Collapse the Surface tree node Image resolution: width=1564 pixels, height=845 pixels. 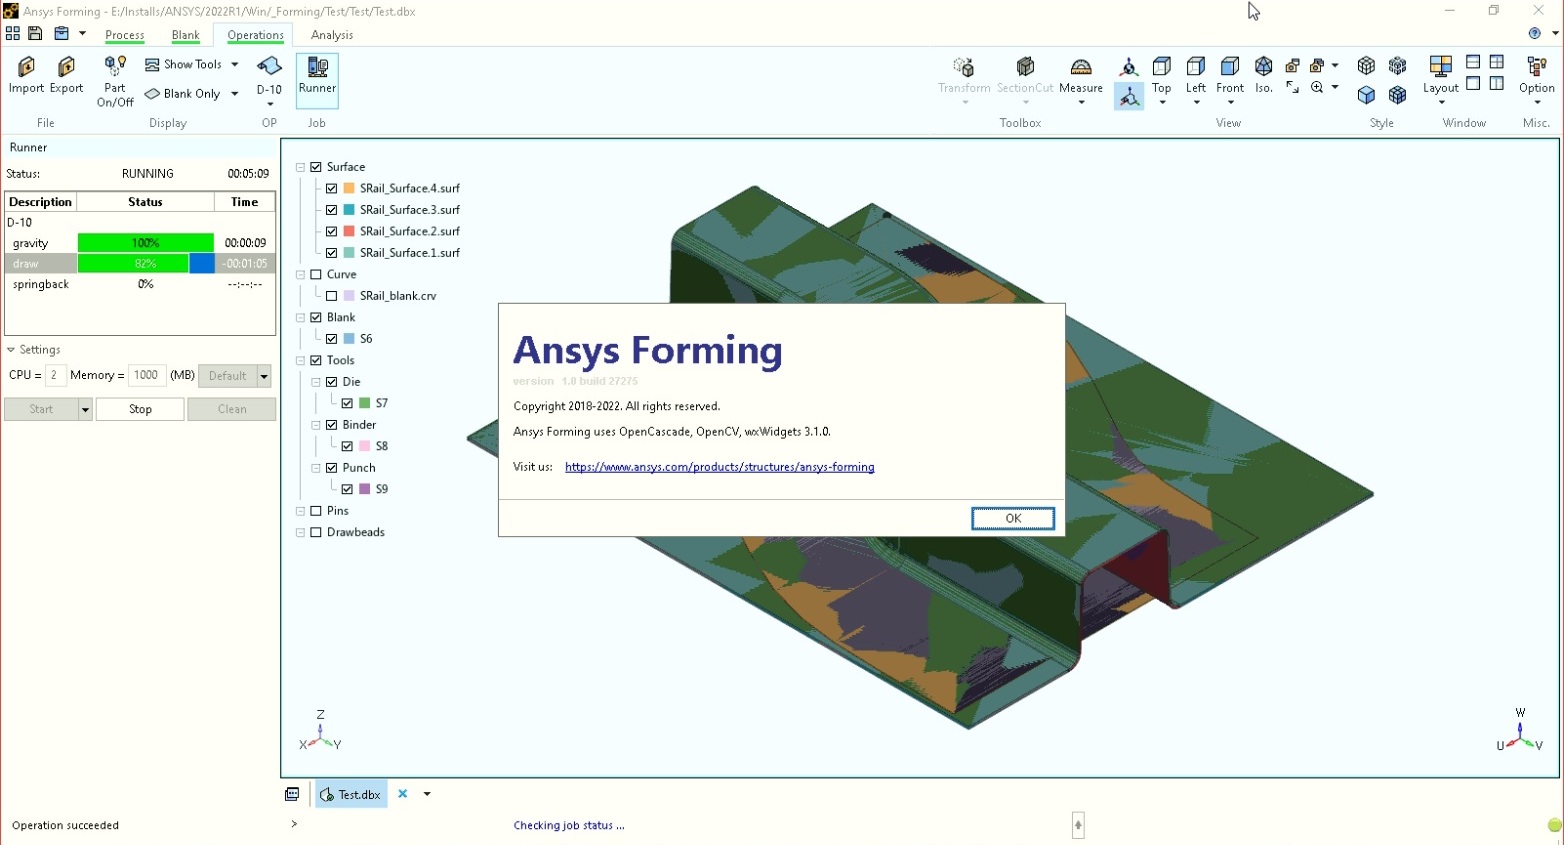300,167
